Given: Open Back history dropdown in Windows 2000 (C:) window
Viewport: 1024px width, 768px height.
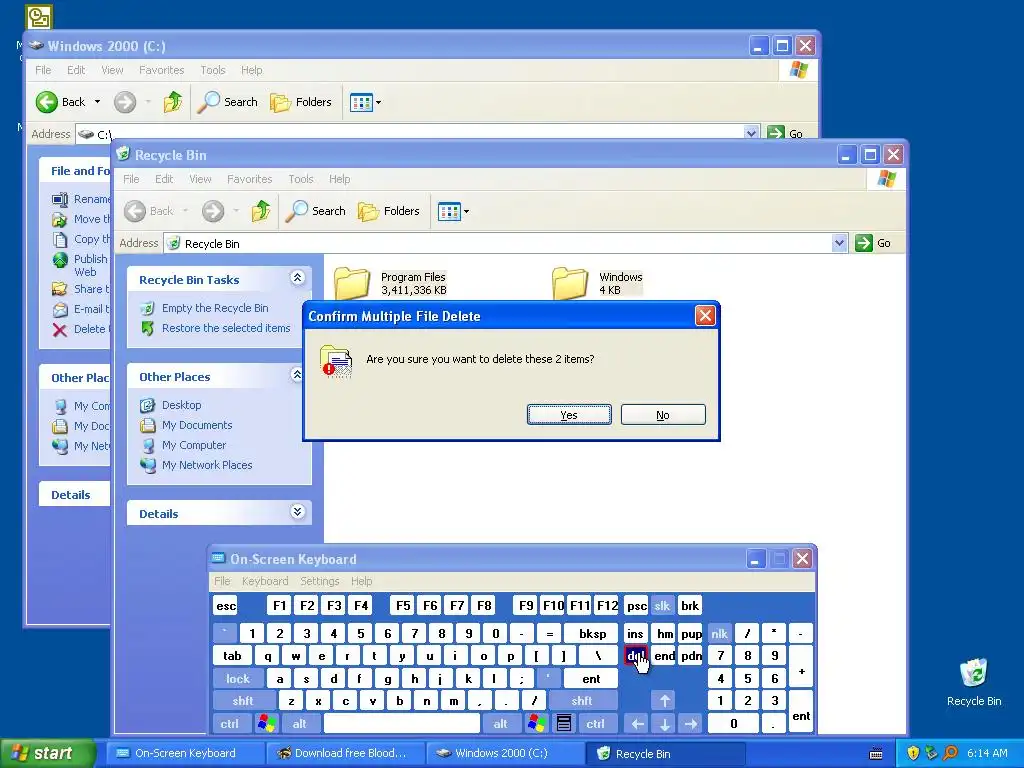Looking at the screenshot, I should [97, 102].
